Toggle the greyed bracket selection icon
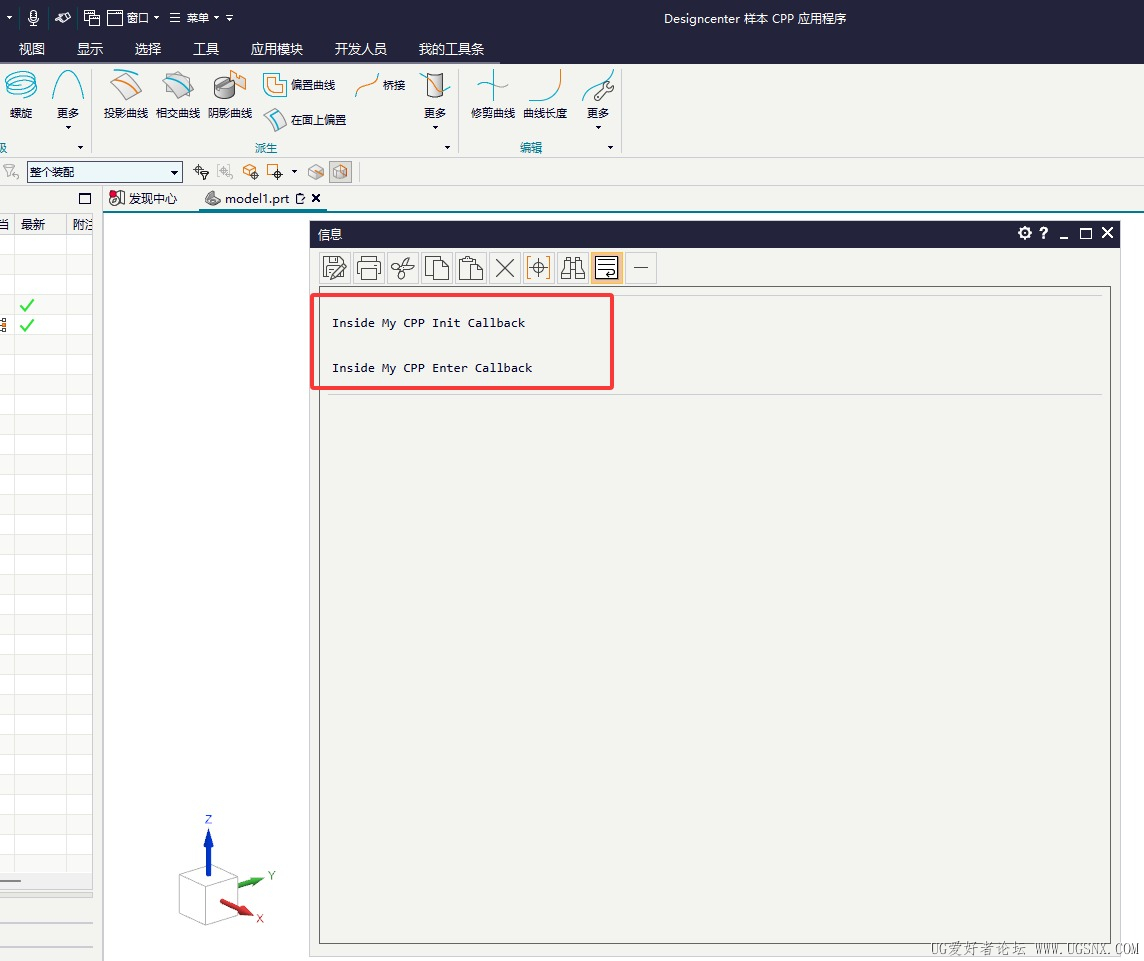 coord(225,172)
